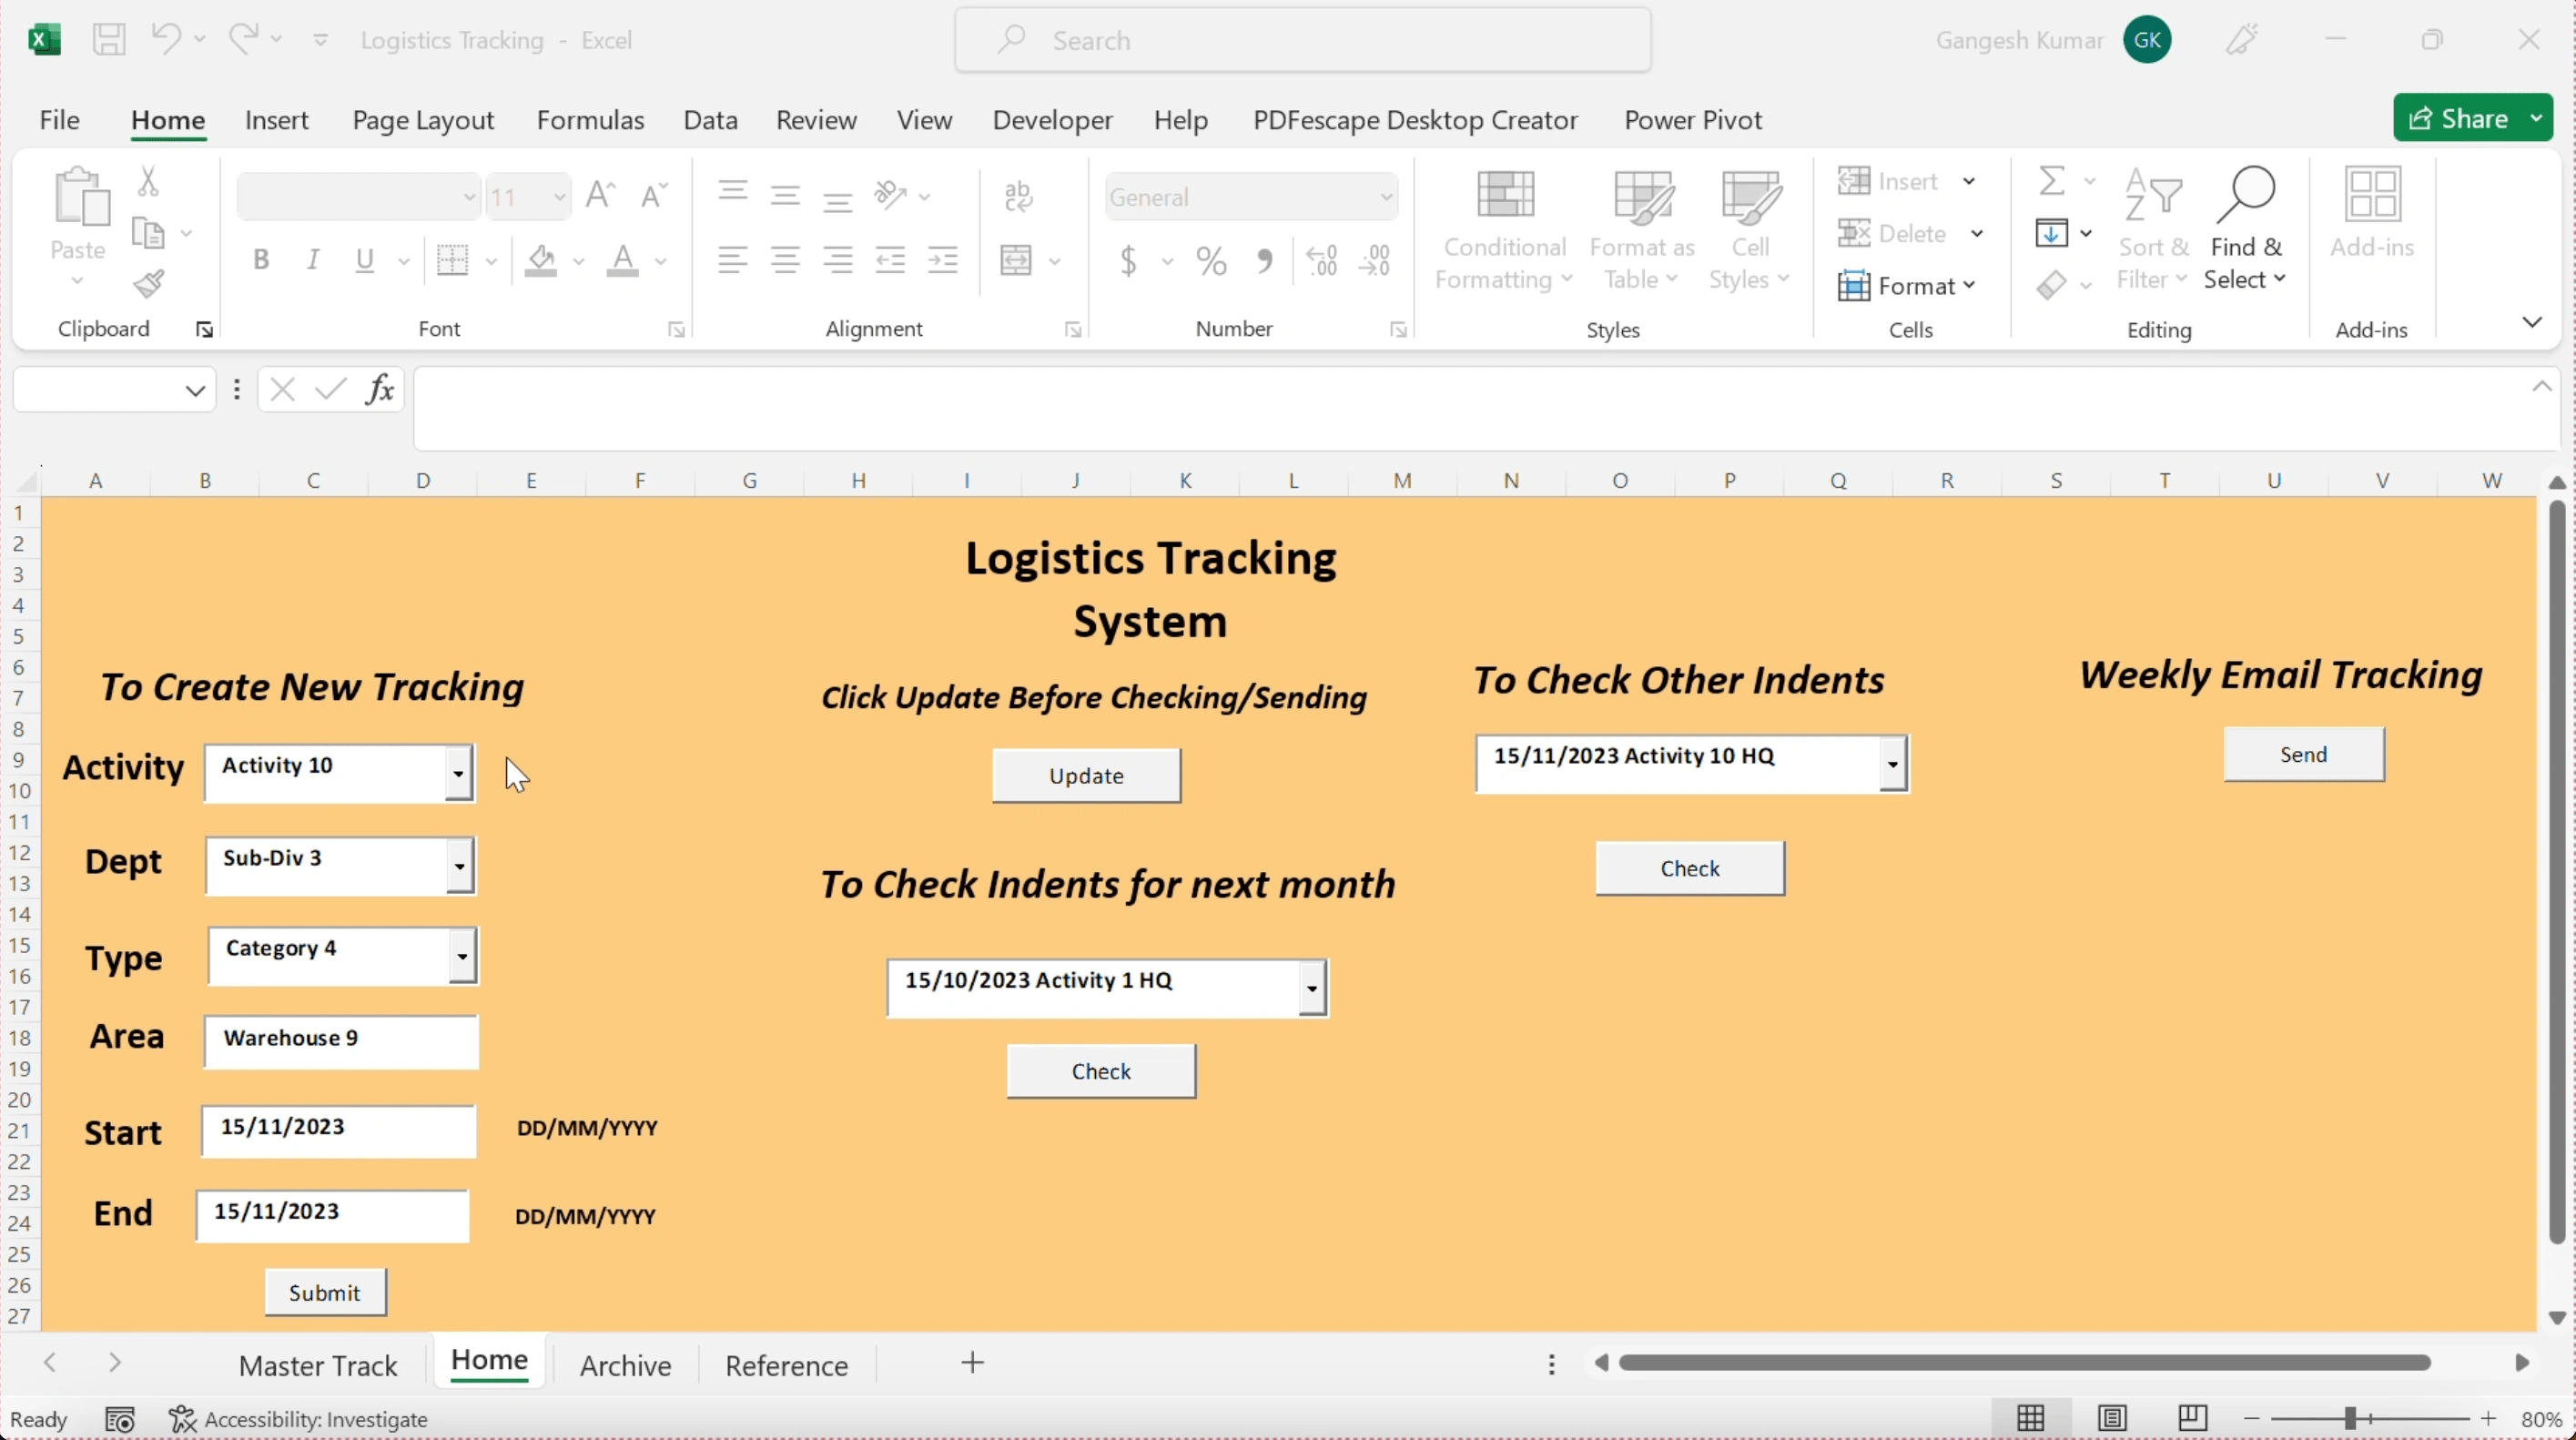Open the Developer ribbon tab
The width and height of the screenshot is (2576, 1440).
(1052, 120)
